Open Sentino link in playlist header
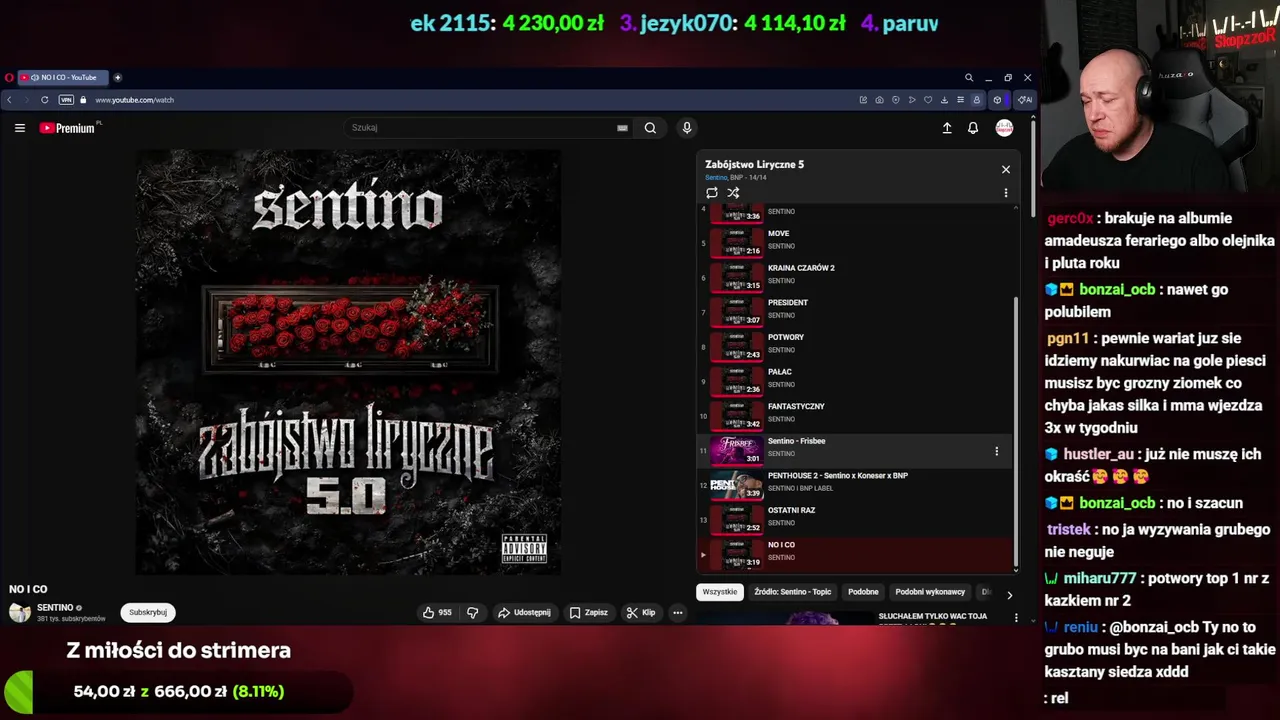 click(x=716, y=177)
